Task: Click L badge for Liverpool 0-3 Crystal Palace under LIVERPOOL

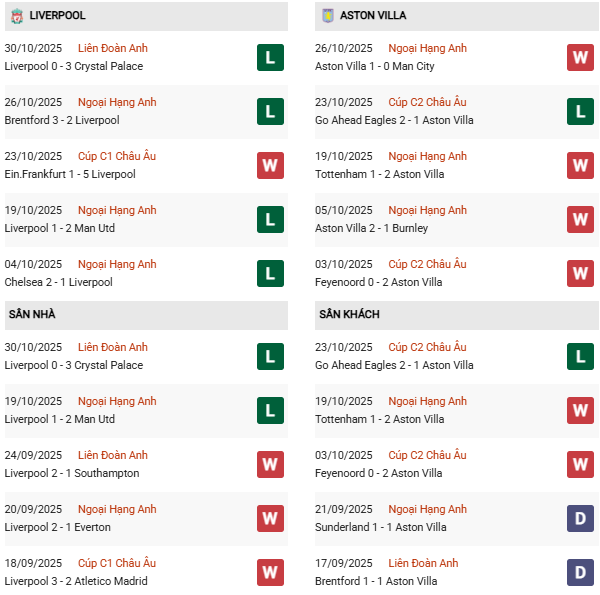Action: pos(270,58)
